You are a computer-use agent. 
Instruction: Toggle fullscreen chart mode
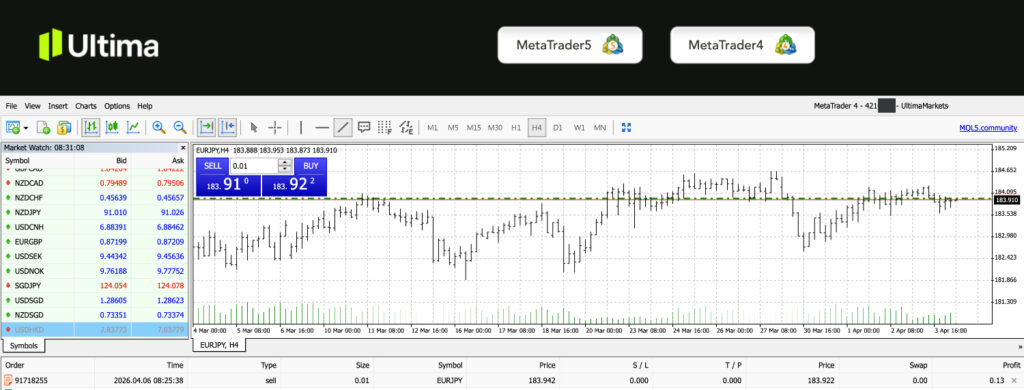coord(626,127)
